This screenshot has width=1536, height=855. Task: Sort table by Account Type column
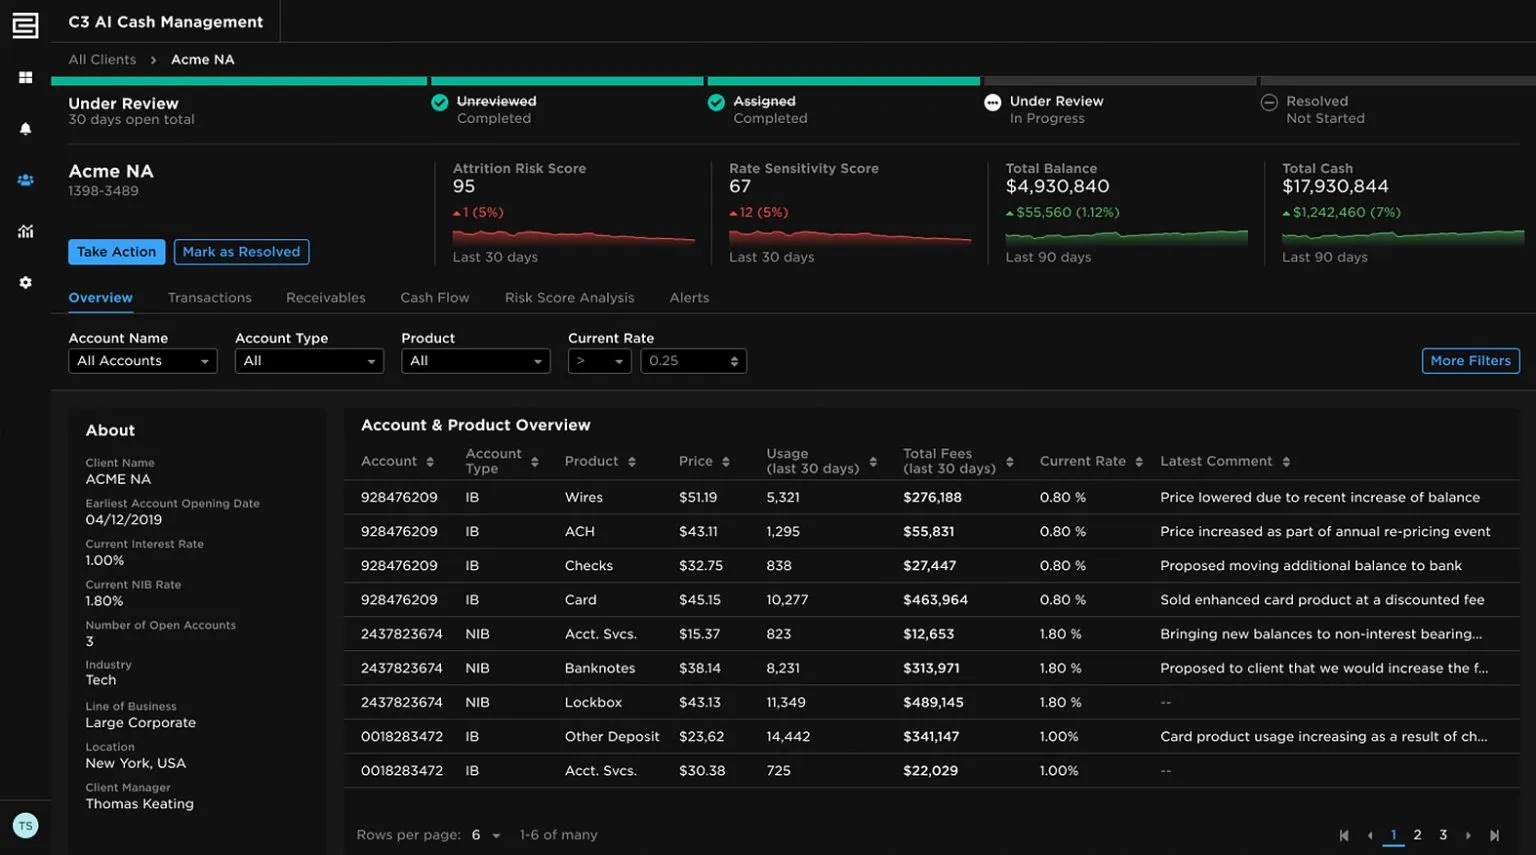click(535, 462)
